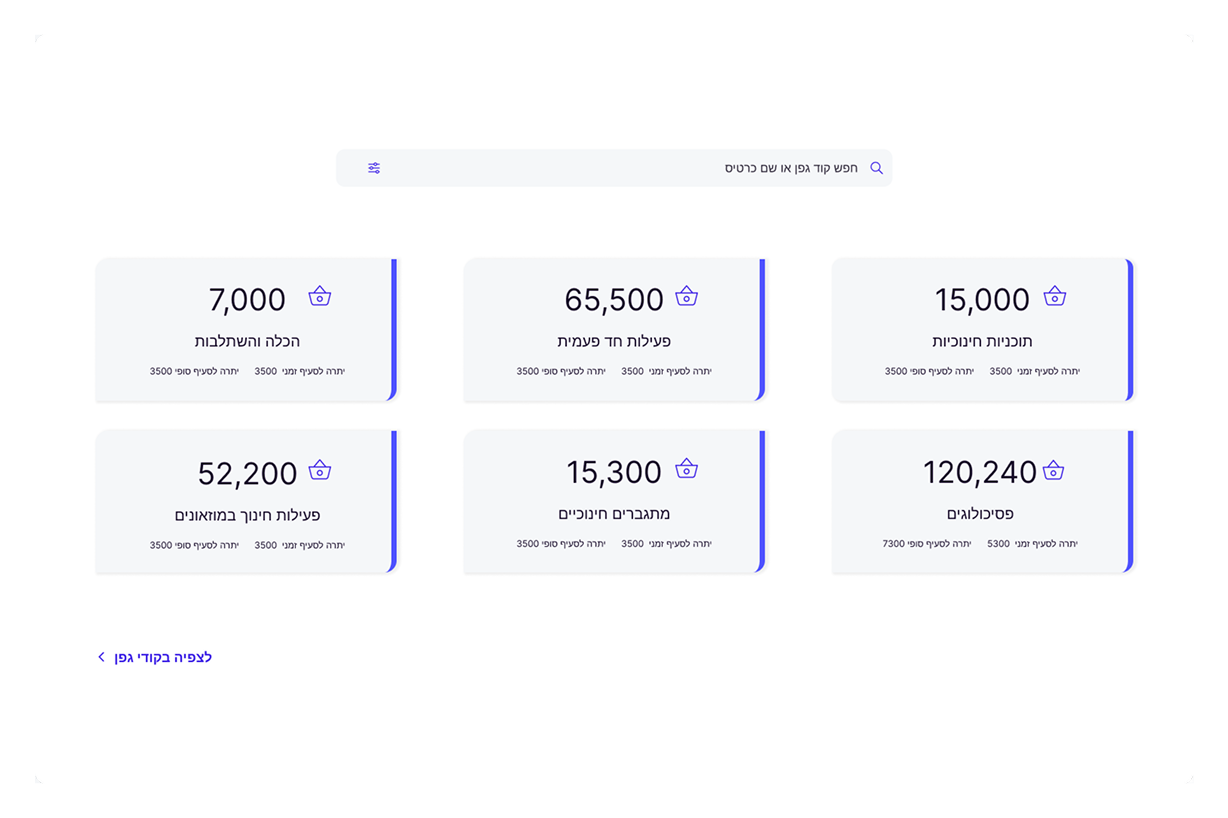Screen dimensions: 1228x818
Task: Select the הכלה והשתלבות card title
Action: tap(247, 341)
